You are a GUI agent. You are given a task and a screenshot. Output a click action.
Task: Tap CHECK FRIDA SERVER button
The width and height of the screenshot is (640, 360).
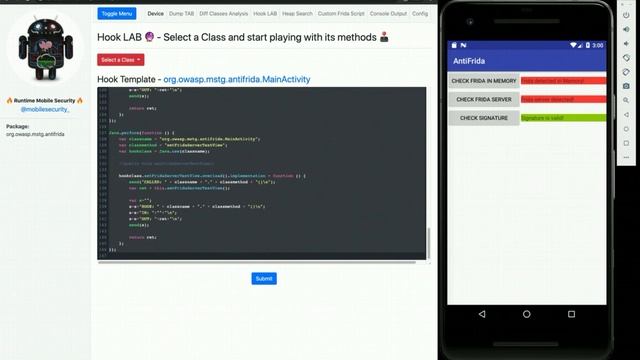pos(484,99)
